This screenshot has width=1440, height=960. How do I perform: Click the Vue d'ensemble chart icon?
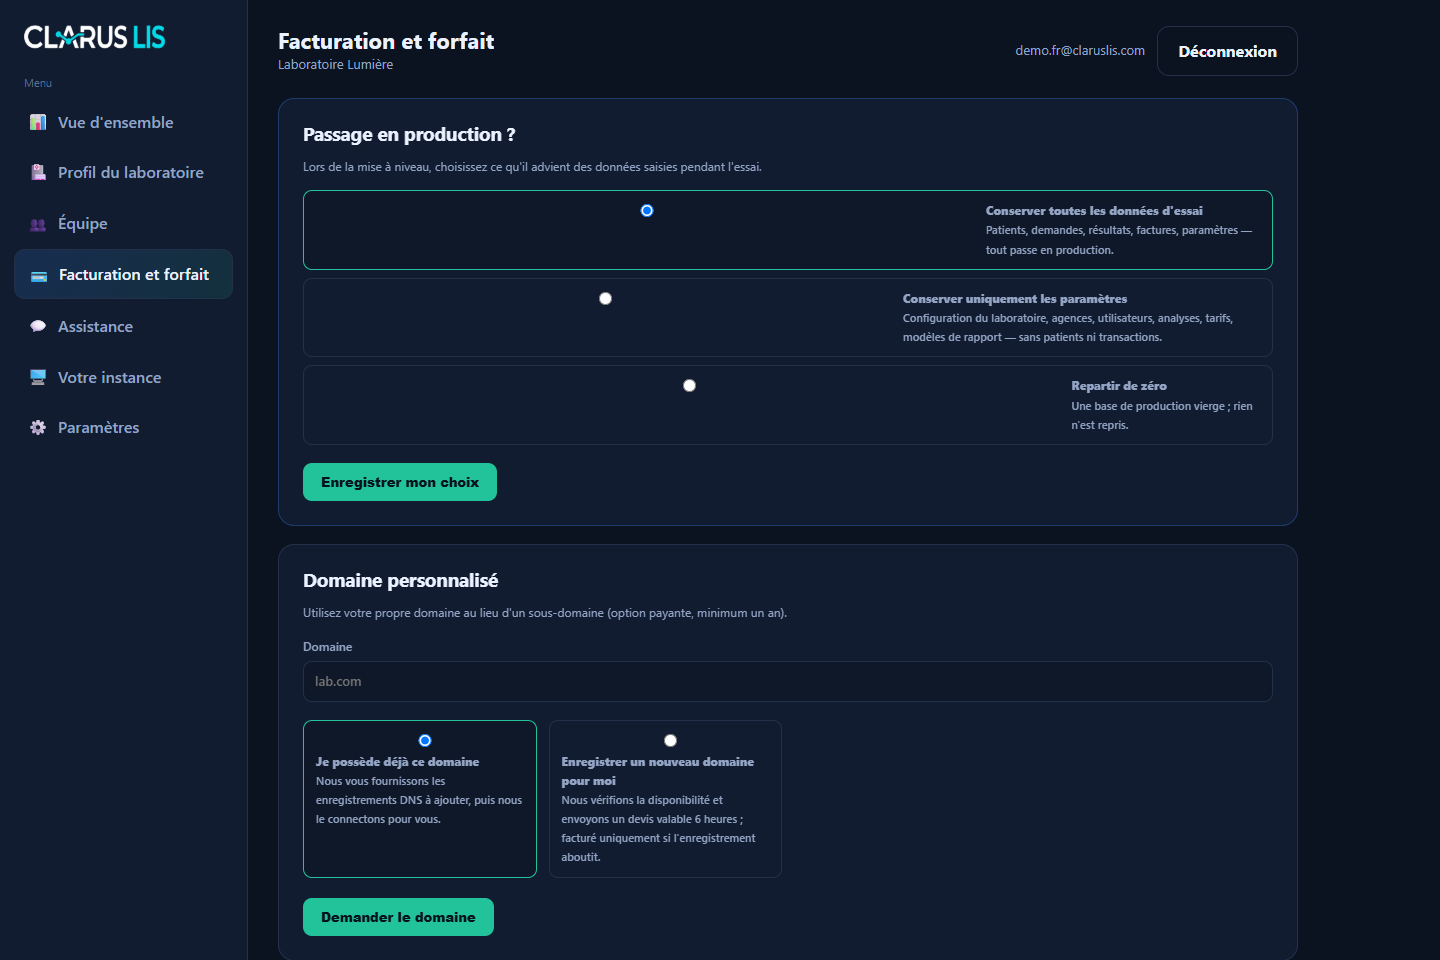[x=38, y=122]
